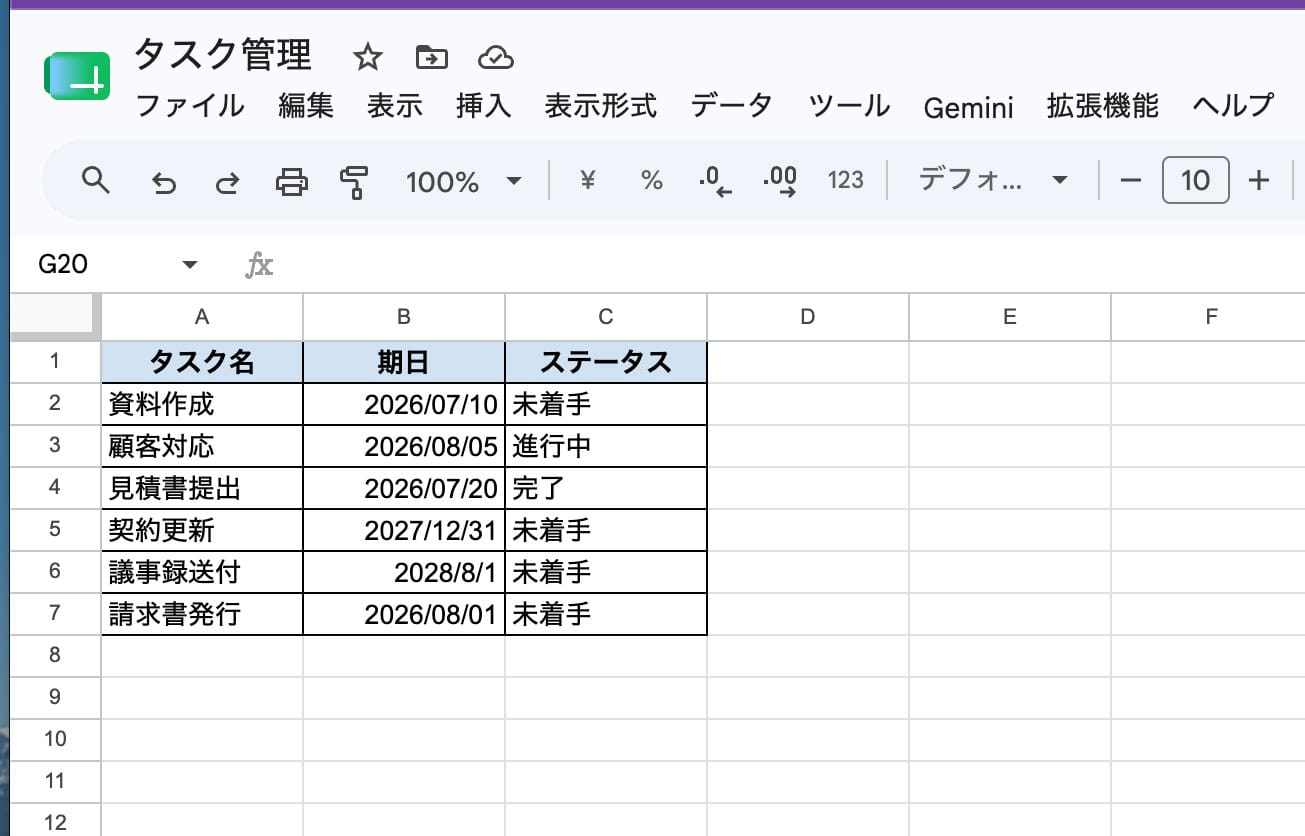
Task: Open the 123 number formats menu
Action: [x=846, y=181]
